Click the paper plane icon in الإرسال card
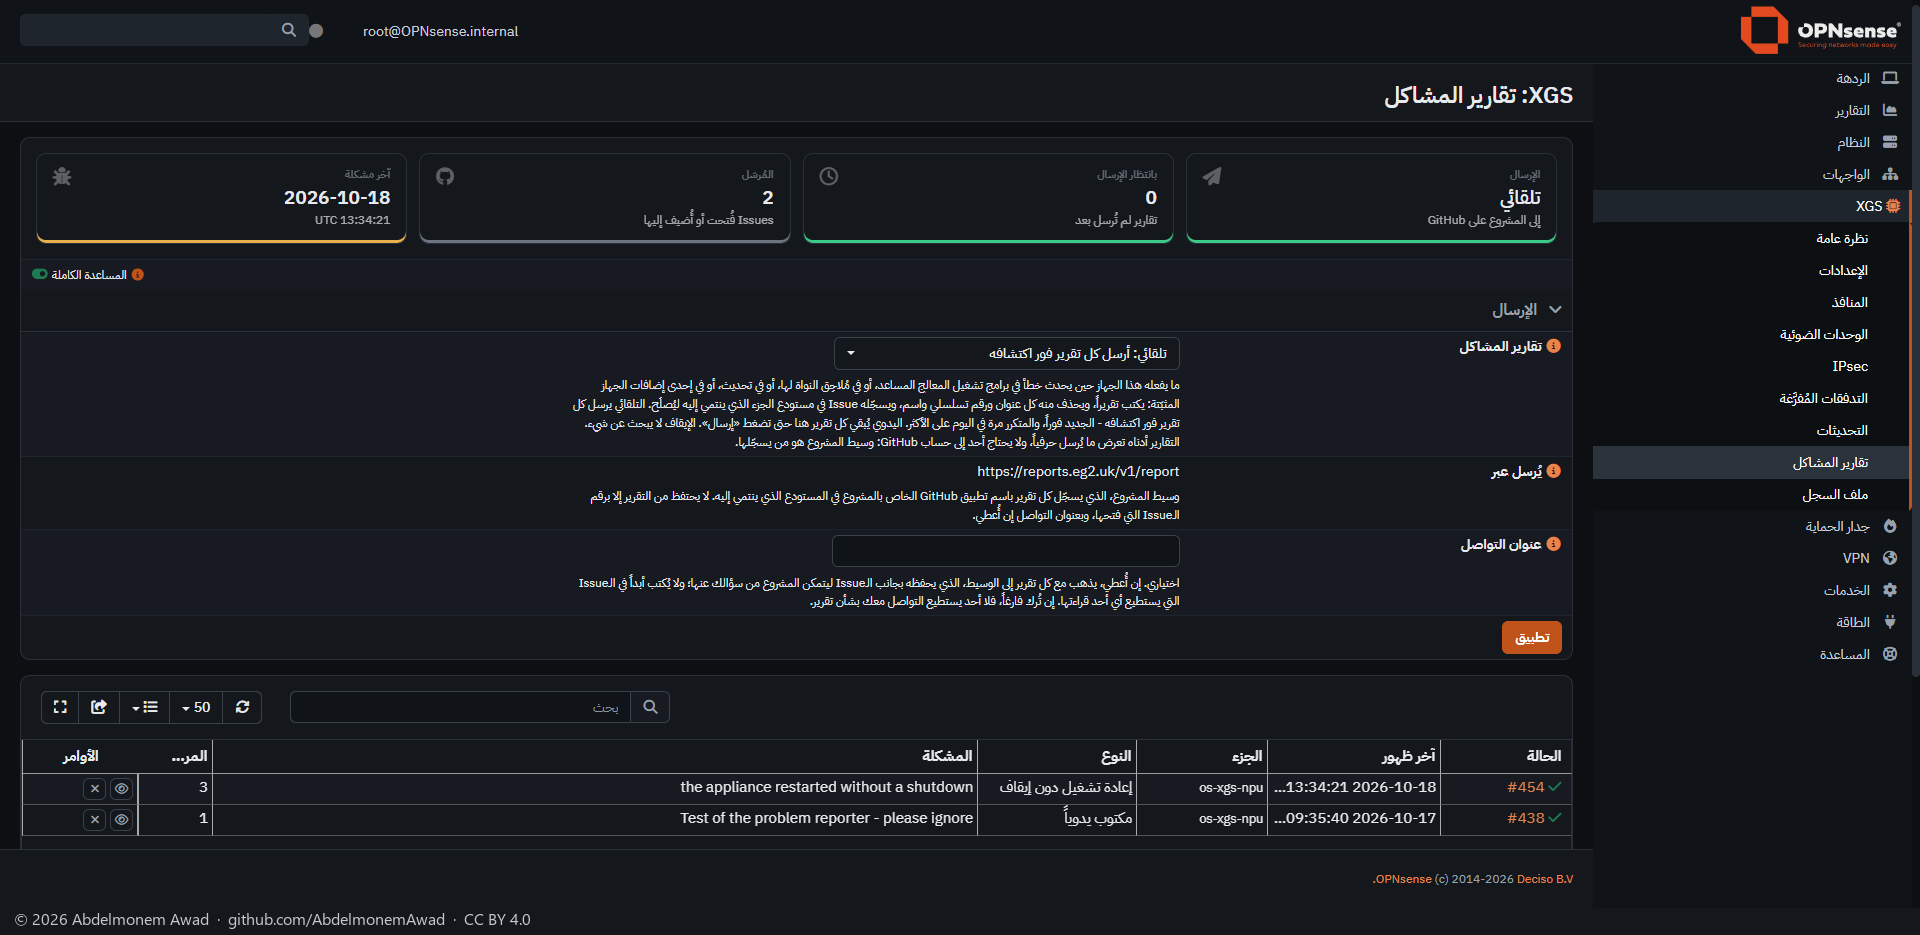Viewport: 1920px width, 935px height. pos(1212,176)
